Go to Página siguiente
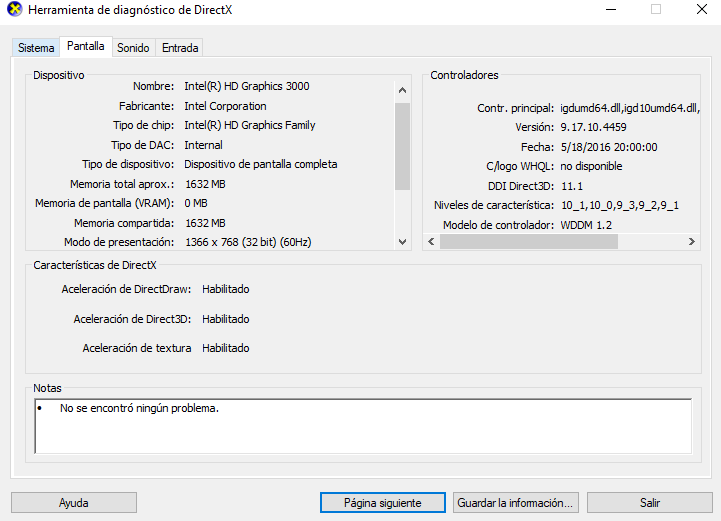The image size is (721, 521). pos(383,503)
